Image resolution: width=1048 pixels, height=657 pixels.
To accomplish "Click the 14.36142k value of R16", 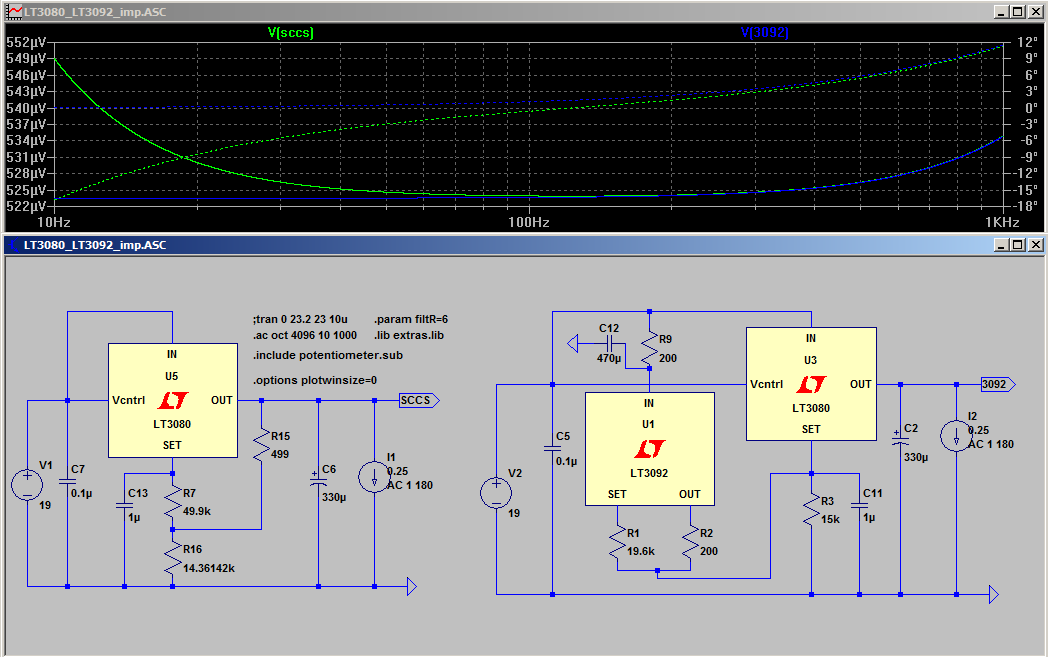I will [x=209, y=568].
